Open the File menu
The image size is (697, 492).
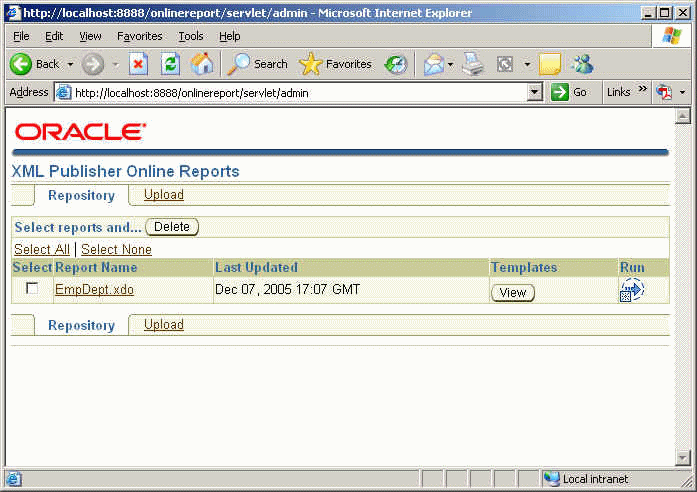click(x=21, y=36)
